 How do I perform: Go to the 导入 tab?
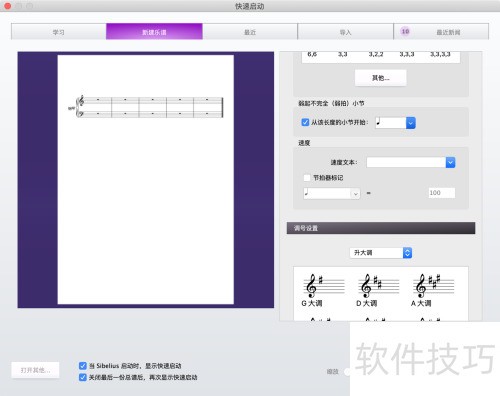pyautogui.click(x=345, y=32)
